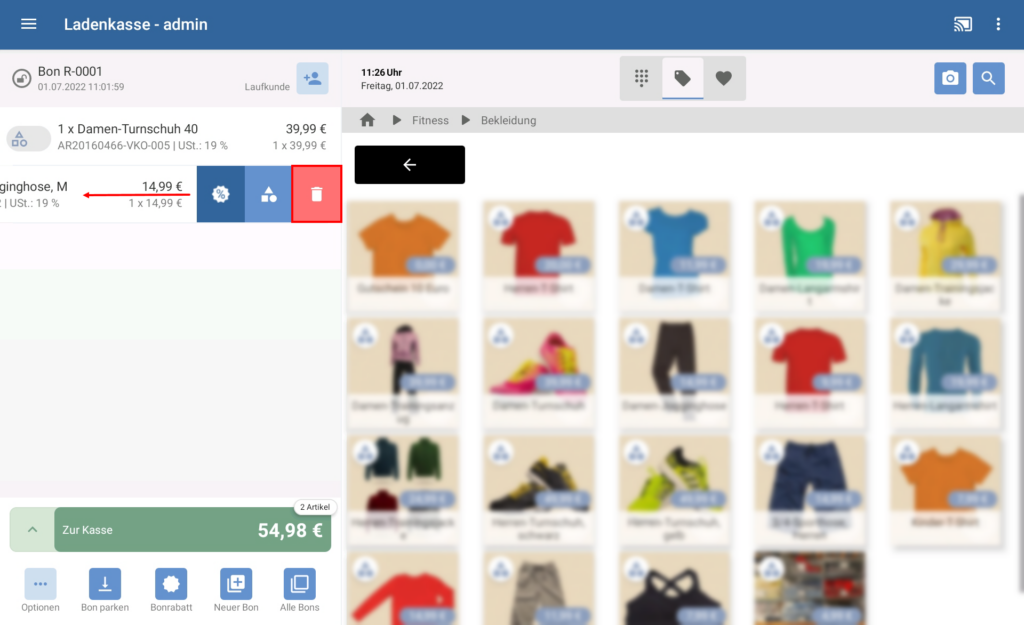Open the camera barcode scanner
The height and width of the screenshot is (625, 1024).
click(950, 78)
